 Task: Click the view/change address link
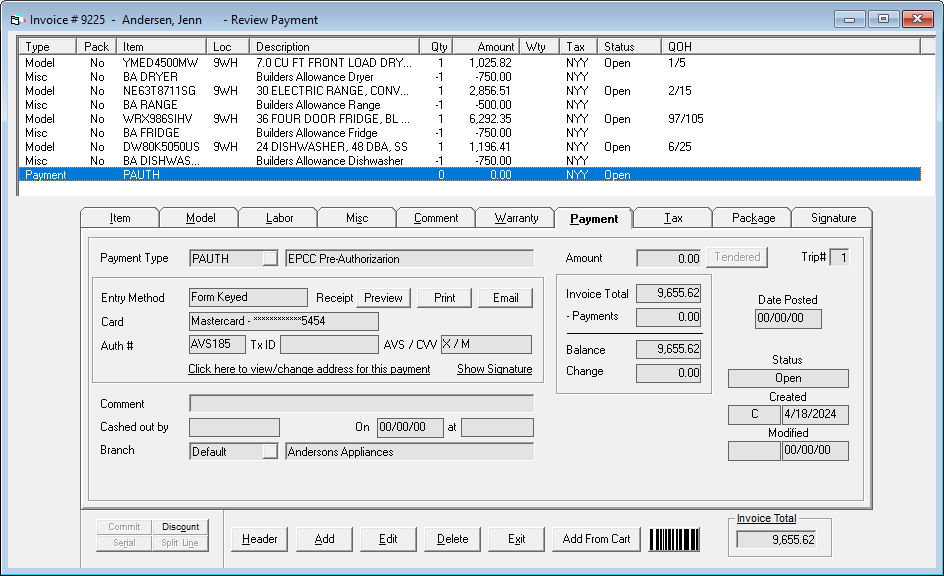(309, 369)
